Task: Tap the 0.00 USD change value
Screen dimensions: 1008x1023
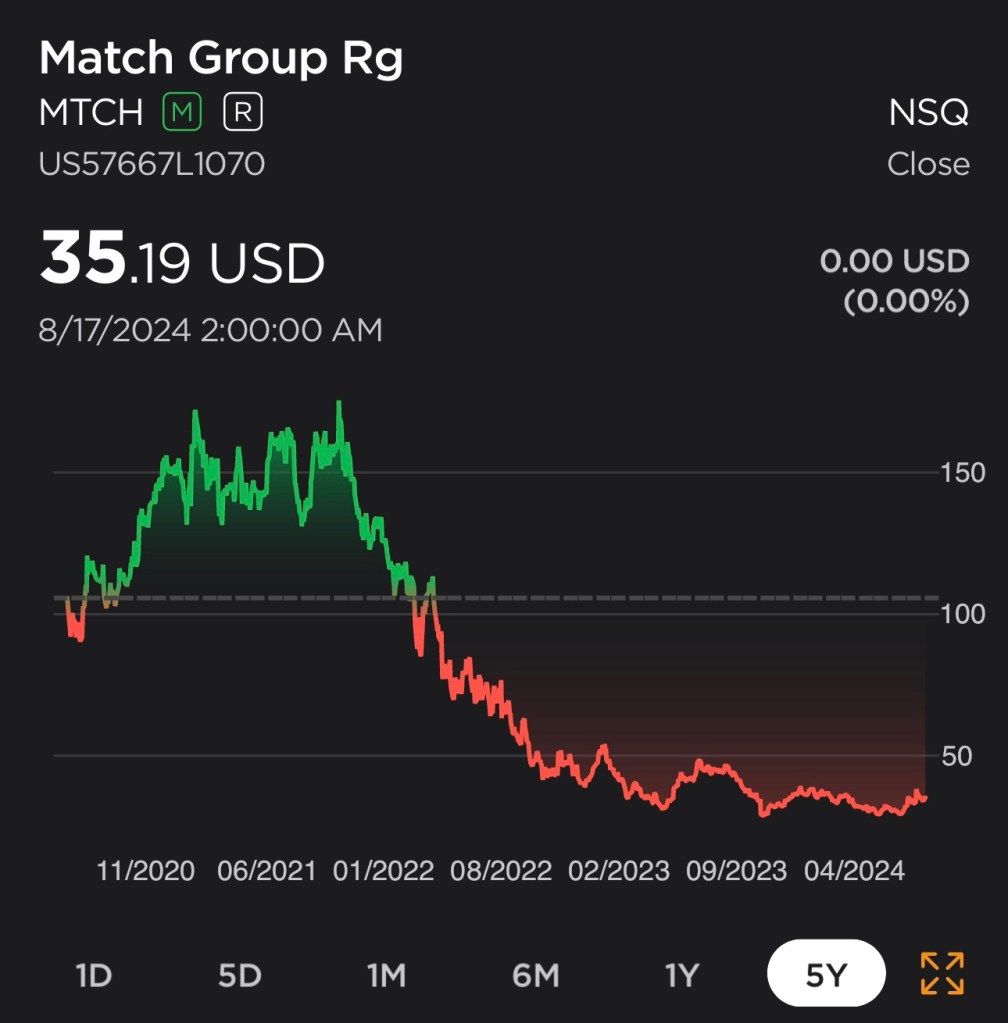Action: 894,262
